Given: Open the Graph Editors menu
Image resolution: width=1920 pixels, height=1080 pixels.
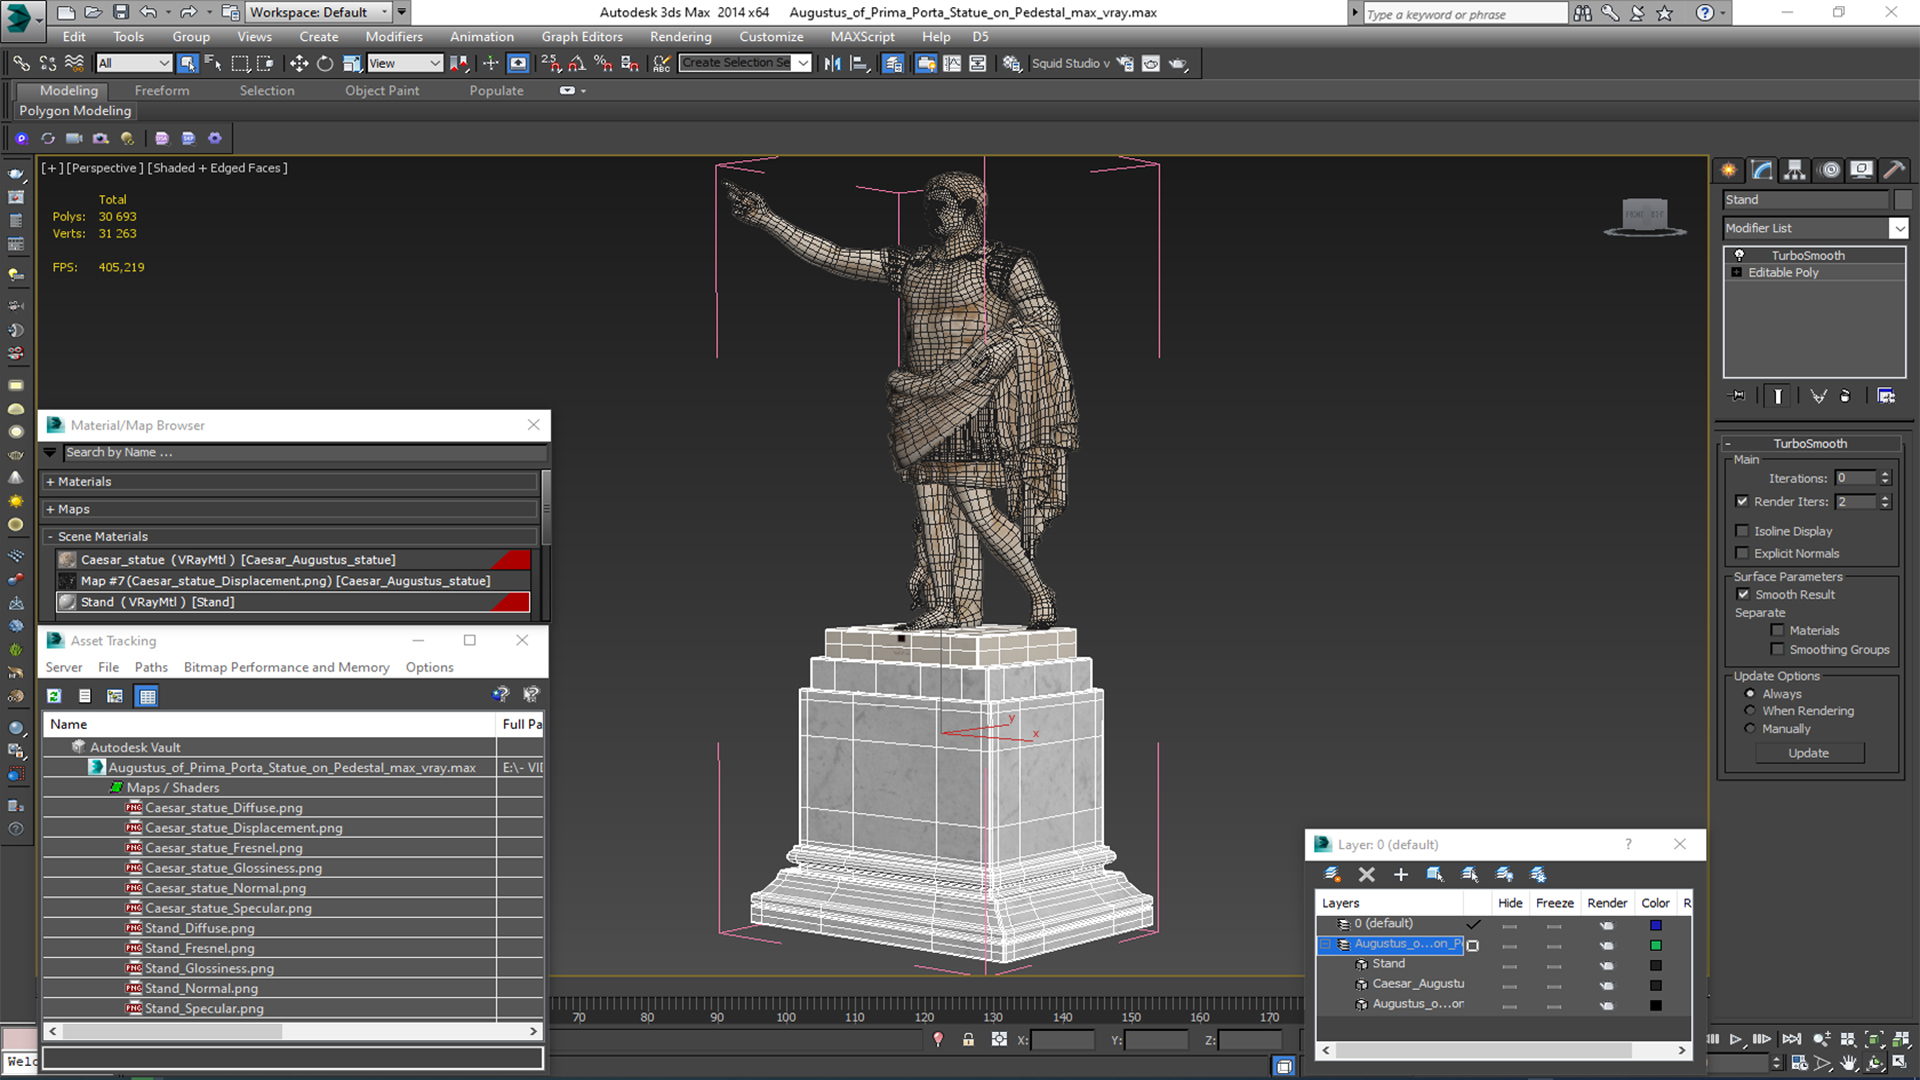Looking at the screenshot, I should point(582,36).
